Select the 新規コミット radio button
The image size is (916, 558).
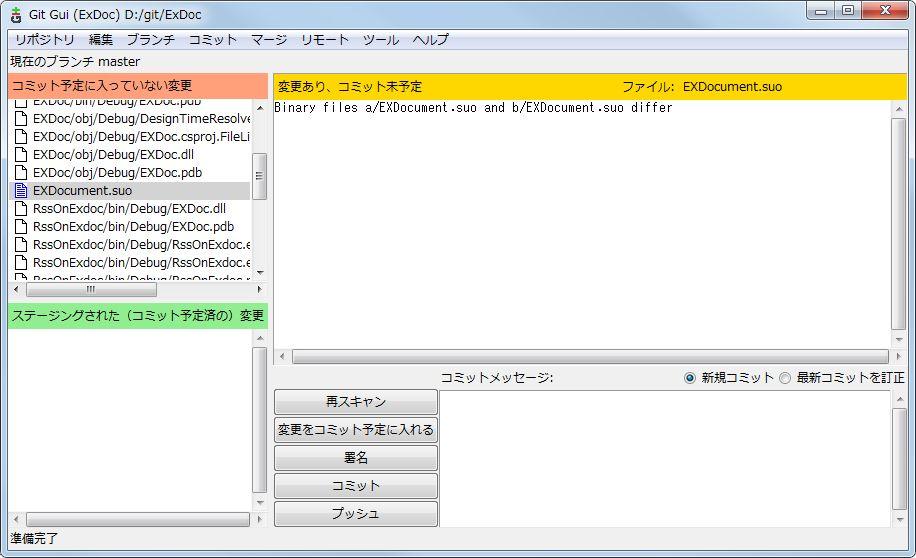[690, 378]
